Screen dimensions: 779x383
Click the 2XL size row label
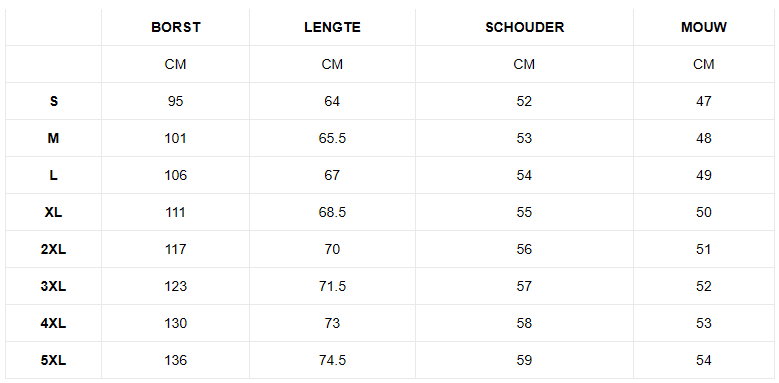53,249
